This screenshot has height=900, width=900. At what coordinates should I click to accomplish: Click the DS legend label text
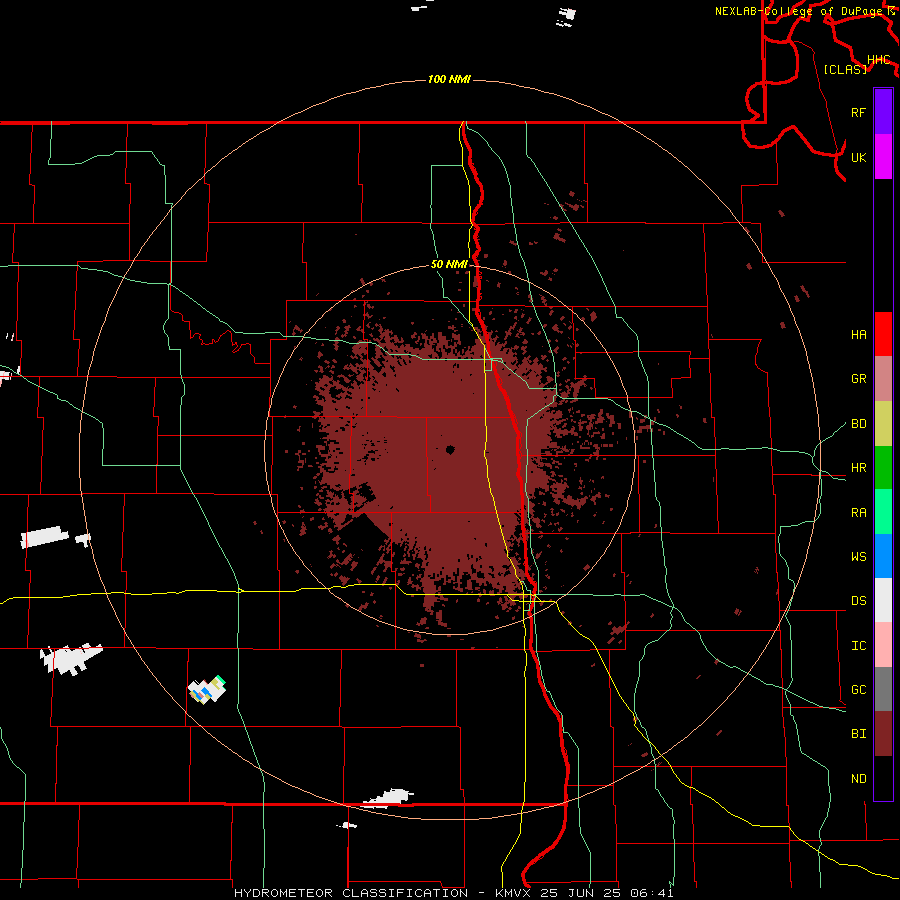858,600
